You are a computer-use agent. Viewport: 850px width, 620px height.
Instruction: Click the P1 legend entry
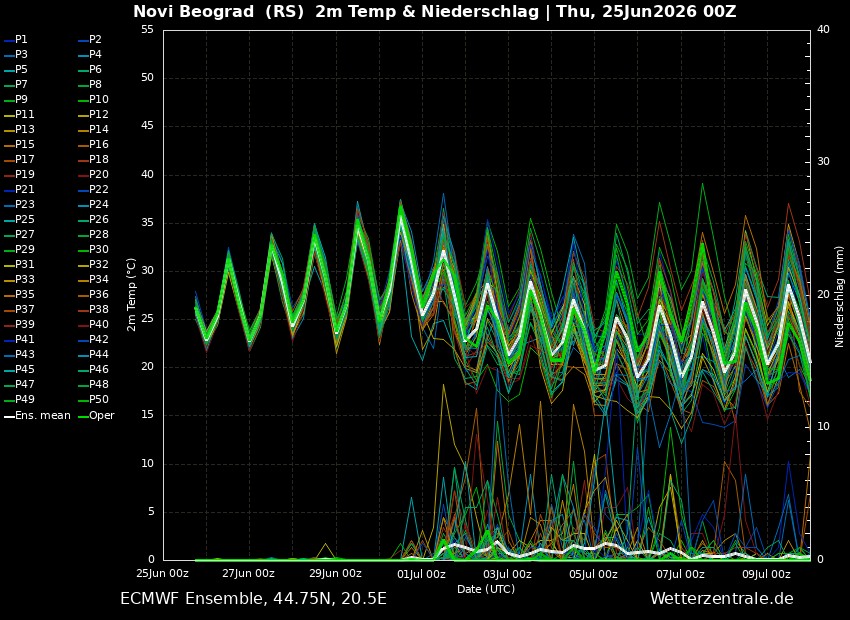click(16, 40)
